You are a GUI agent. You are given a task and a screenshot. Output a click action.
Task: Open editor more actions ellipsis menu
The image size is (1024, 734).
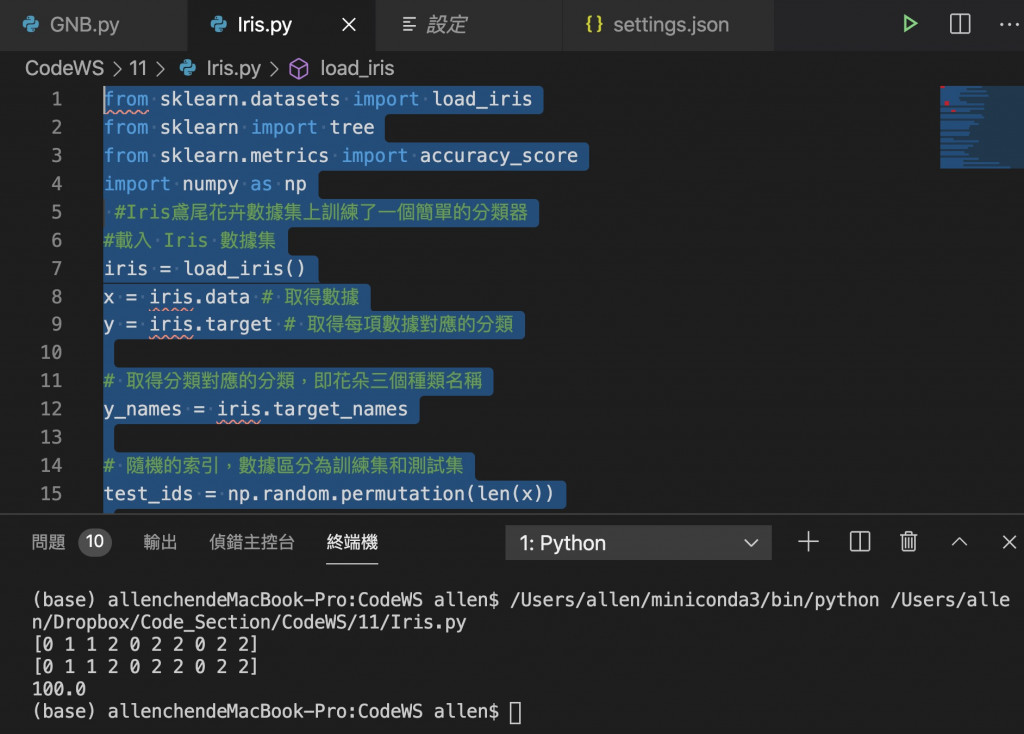[1009, 24]
